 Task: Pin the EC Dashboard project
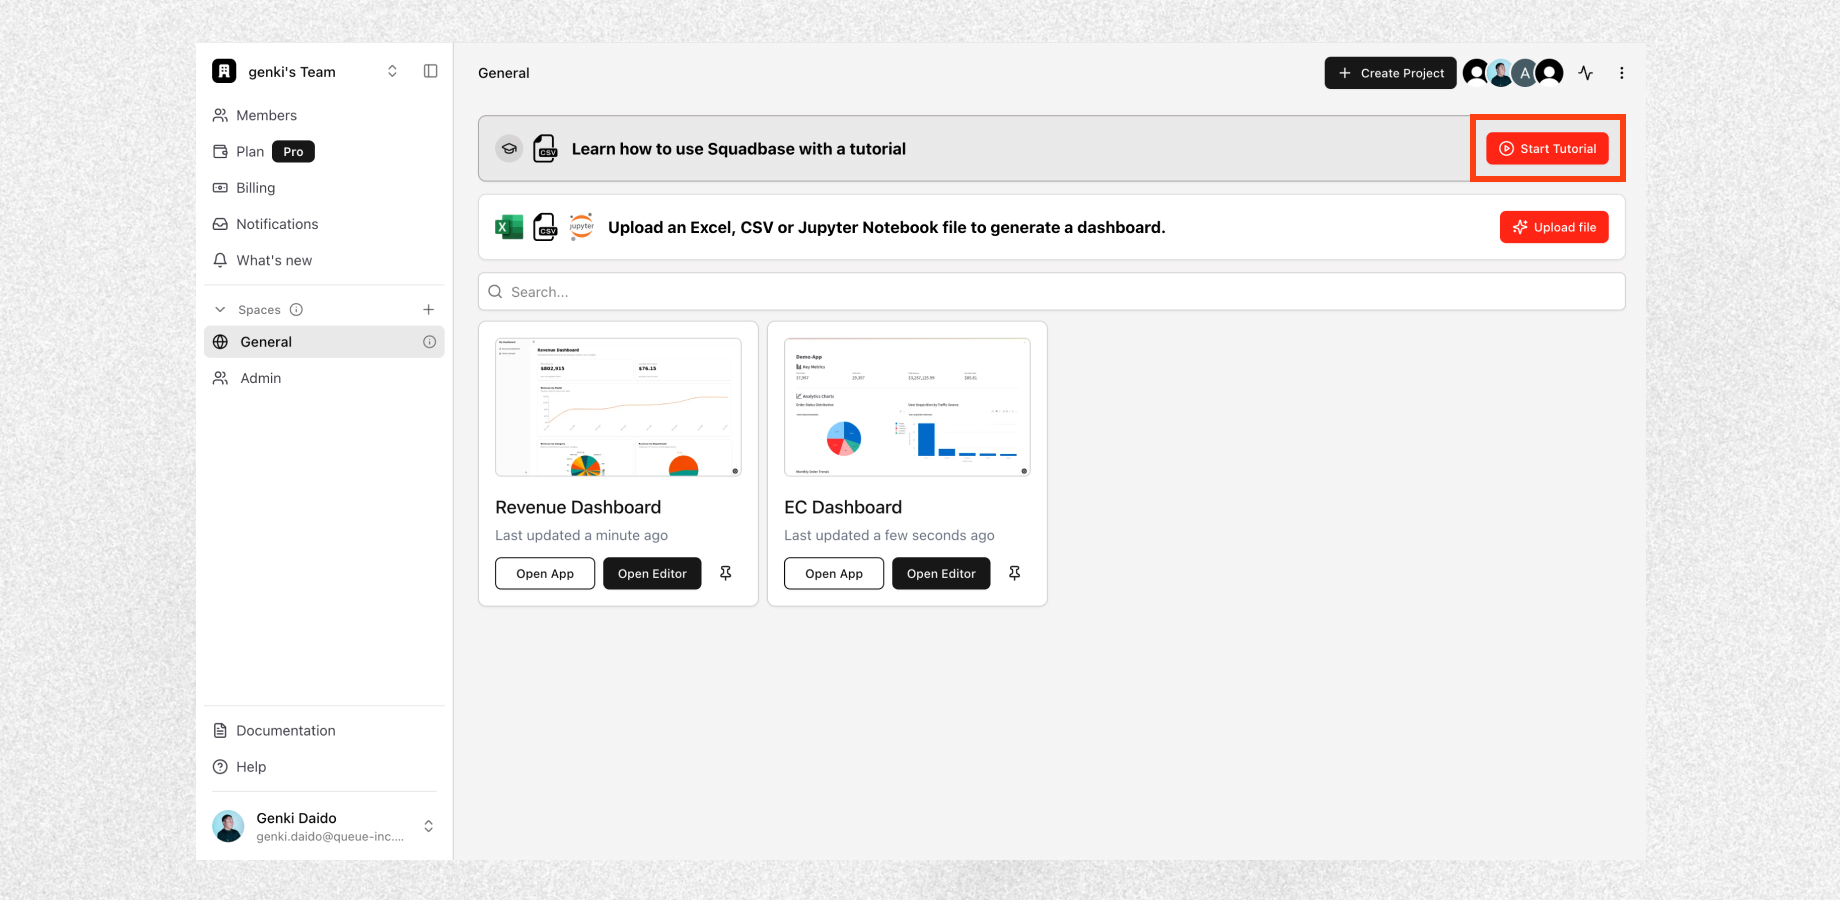(1015, 573)
